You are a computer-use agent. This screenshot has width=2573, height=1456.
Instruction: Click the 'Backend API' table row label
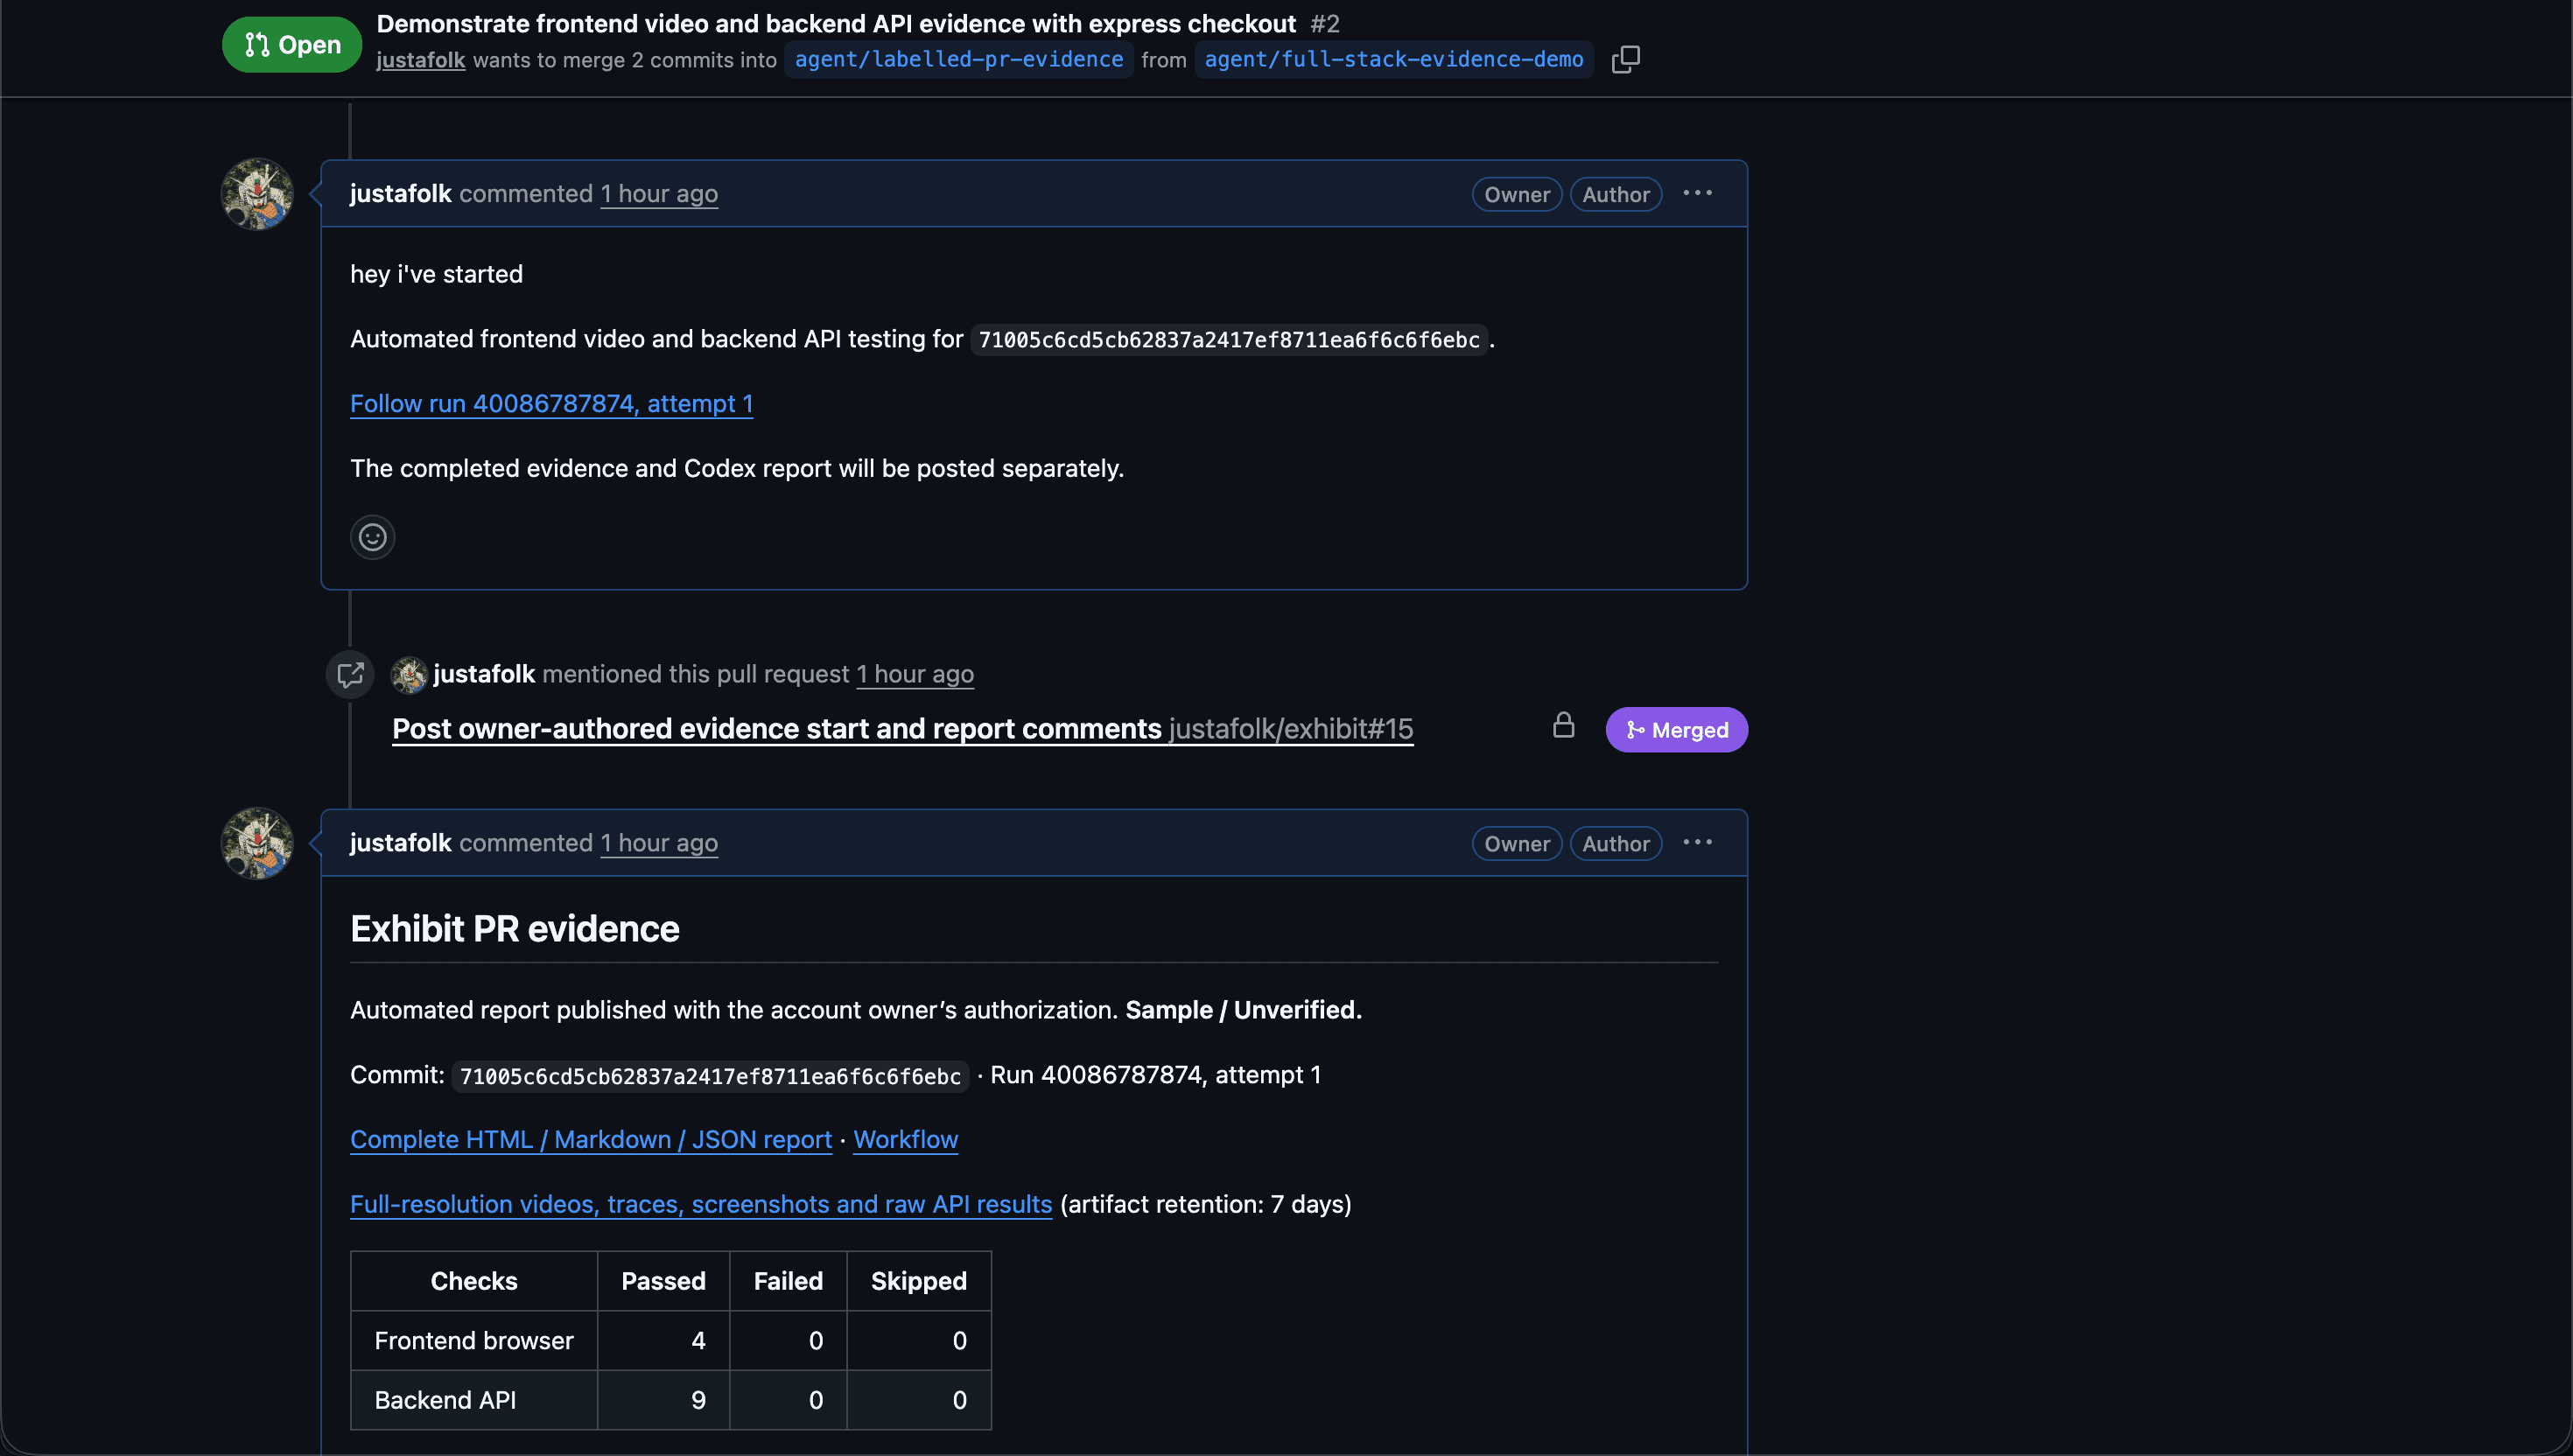click(445, 1401)
